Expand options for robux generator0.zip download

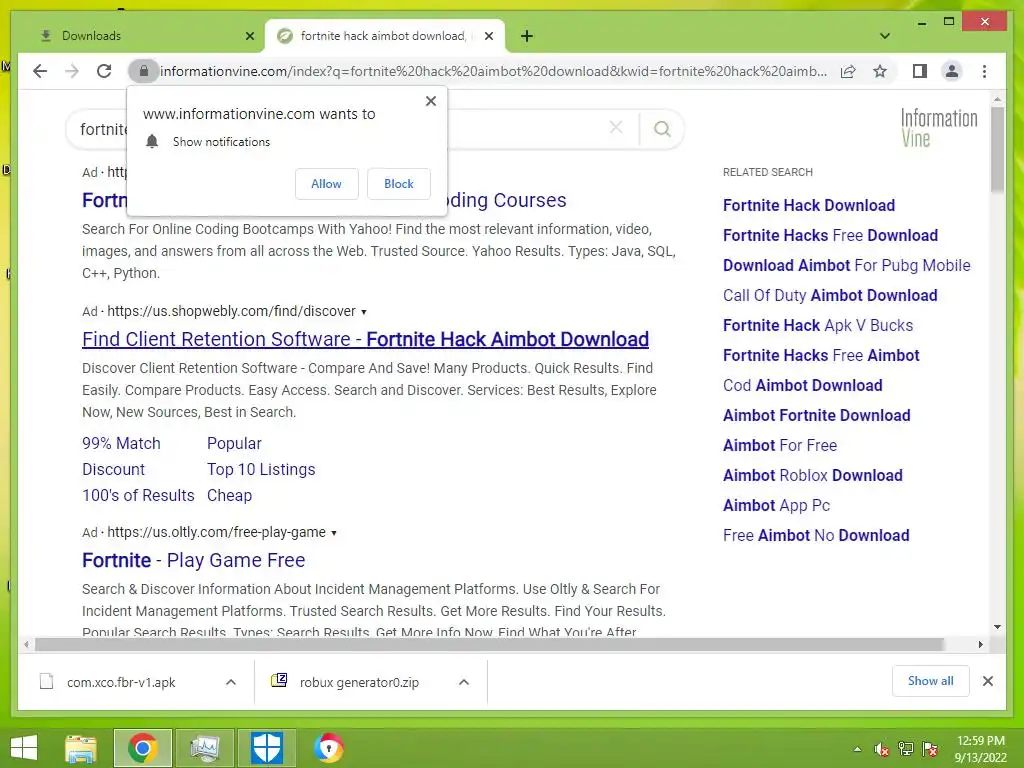click(464, 682)
